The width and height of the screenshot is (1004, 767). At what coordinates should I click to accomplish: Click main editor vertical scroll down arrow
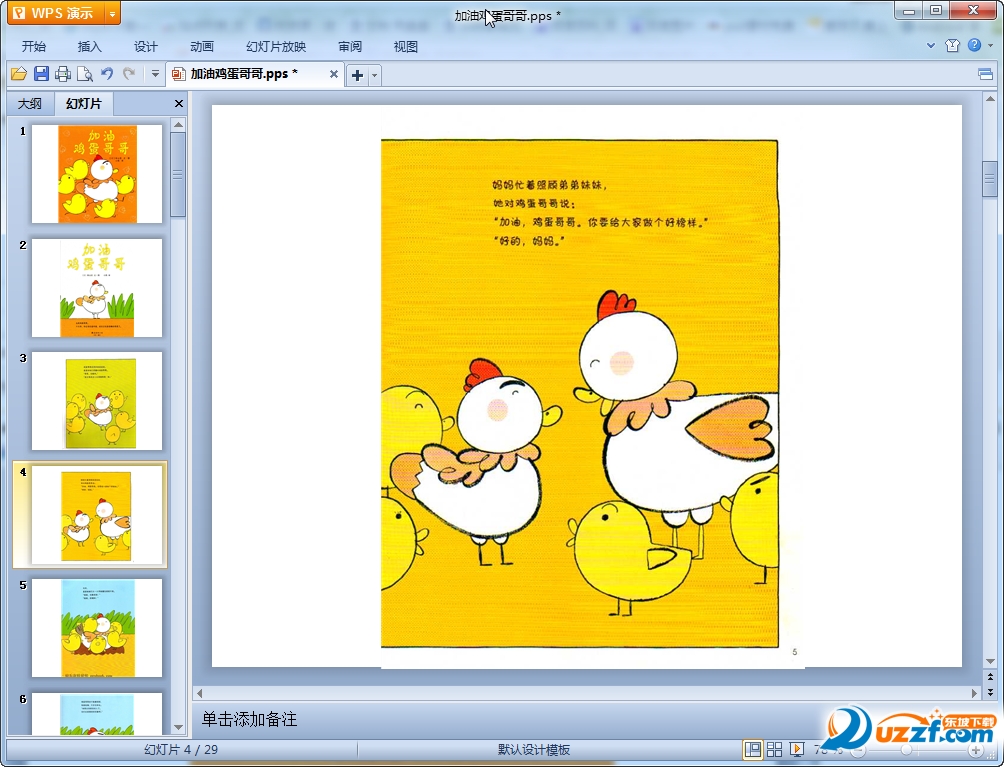(990, 661)
